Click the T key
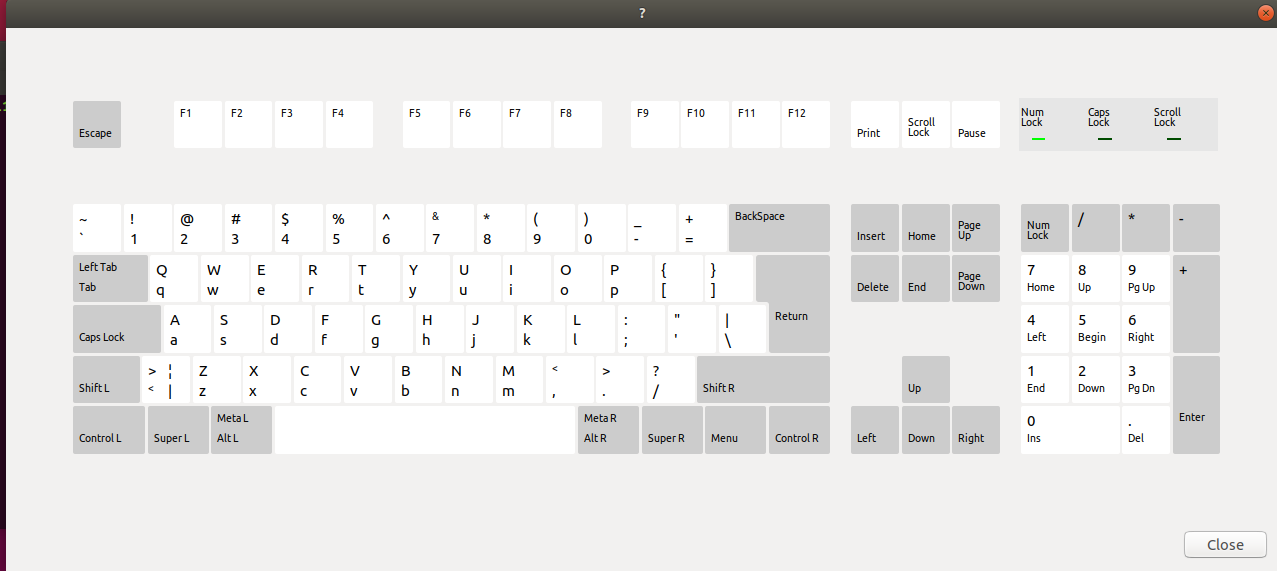1277x571 pixels. pyautogui.click(x=376, y=278)
